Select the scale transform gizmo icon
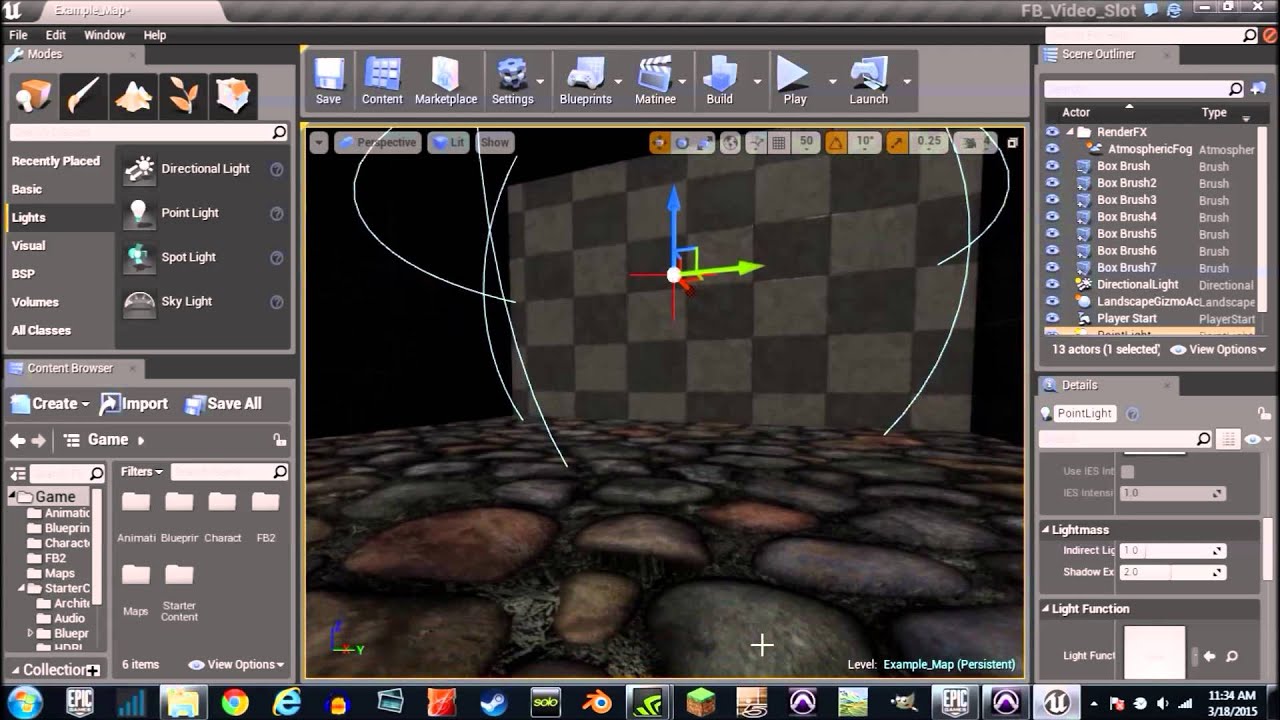Image resolution: width=1280 pixels, height=720 pixels. click(705, 142)
